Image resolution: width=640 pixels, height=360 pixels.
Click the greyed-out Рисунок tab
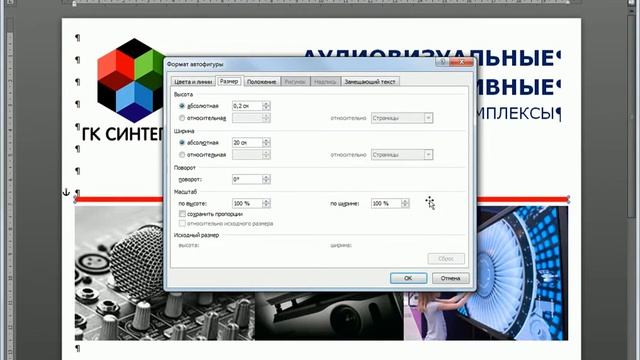(x=295, y=82)
